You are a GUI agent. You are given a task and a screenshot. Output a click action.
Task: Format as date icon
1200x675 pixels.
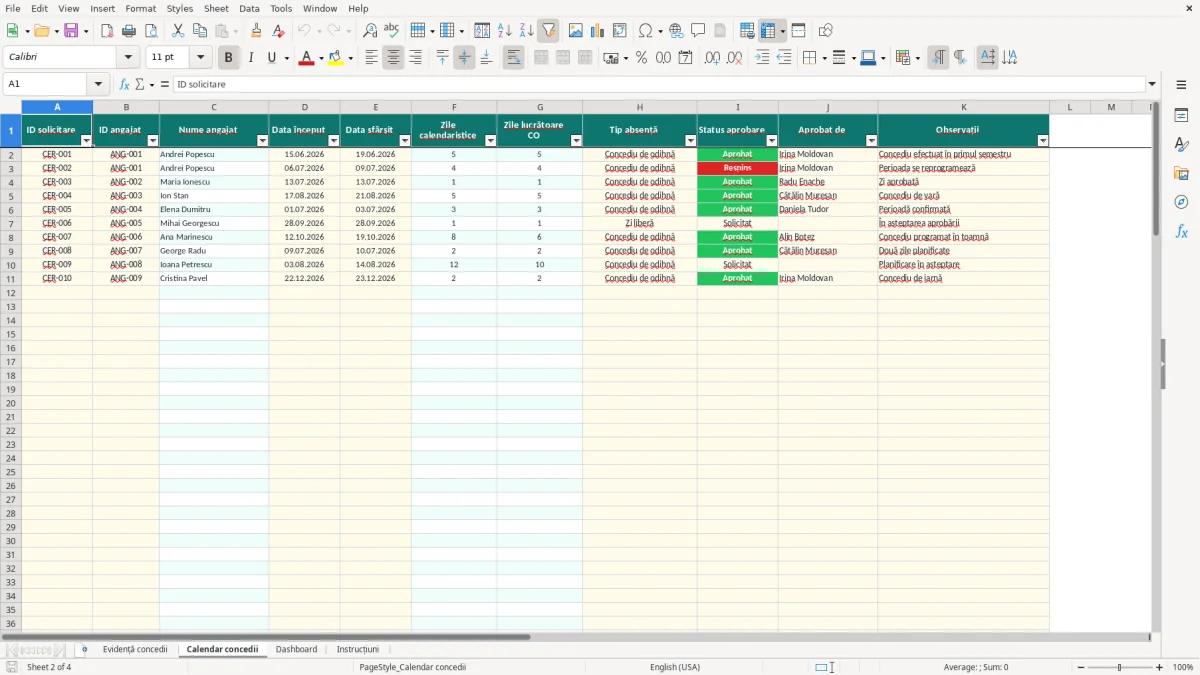point(685,58)
